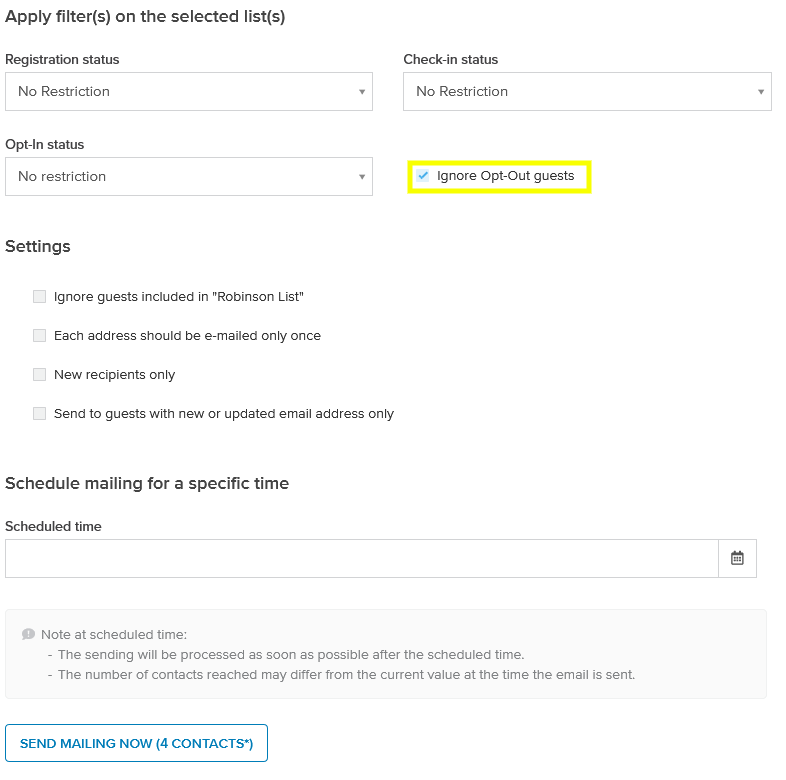The image size is (786, 780).
Task: Open the calendar date picker icon
Action: (737, 558)
